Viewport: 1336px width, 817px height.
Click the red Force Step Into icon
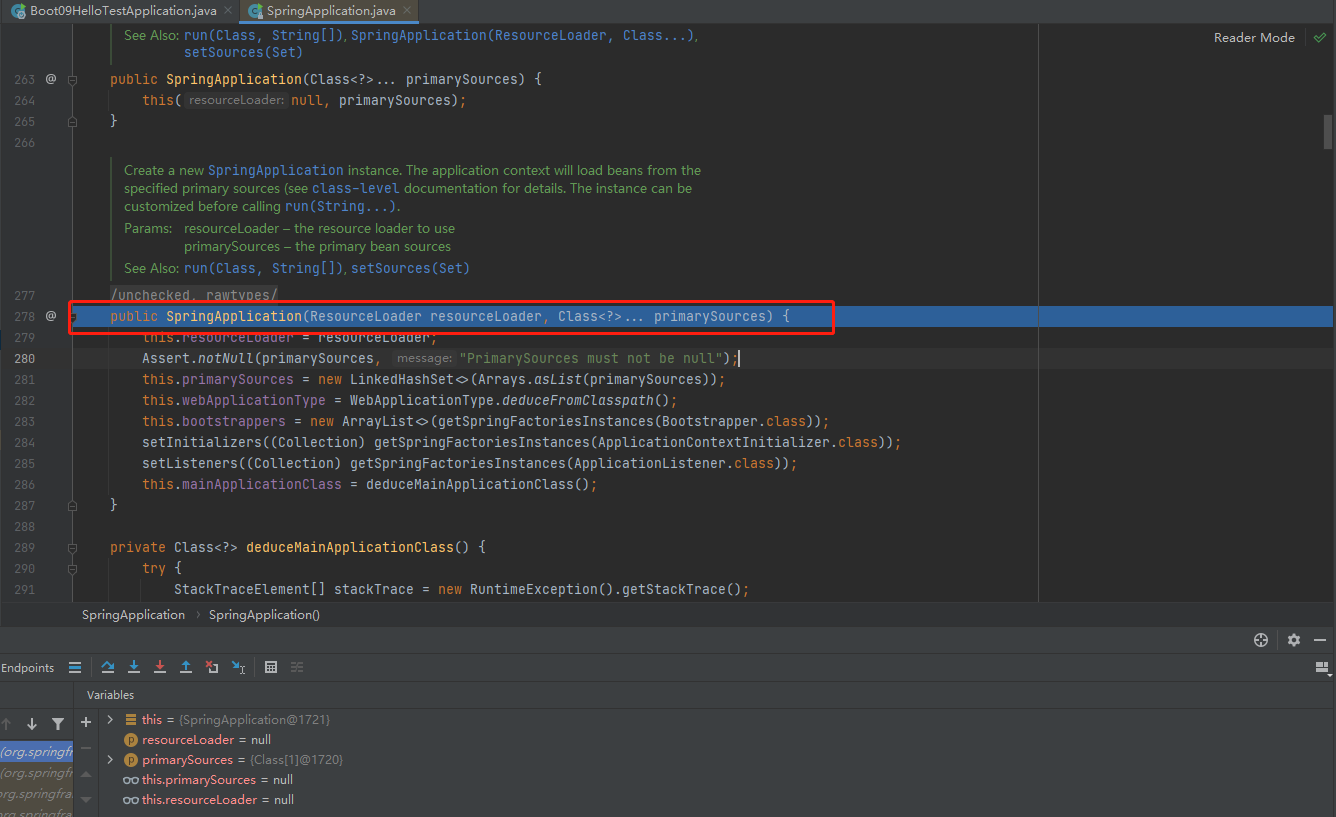click(x=160, y=667)
